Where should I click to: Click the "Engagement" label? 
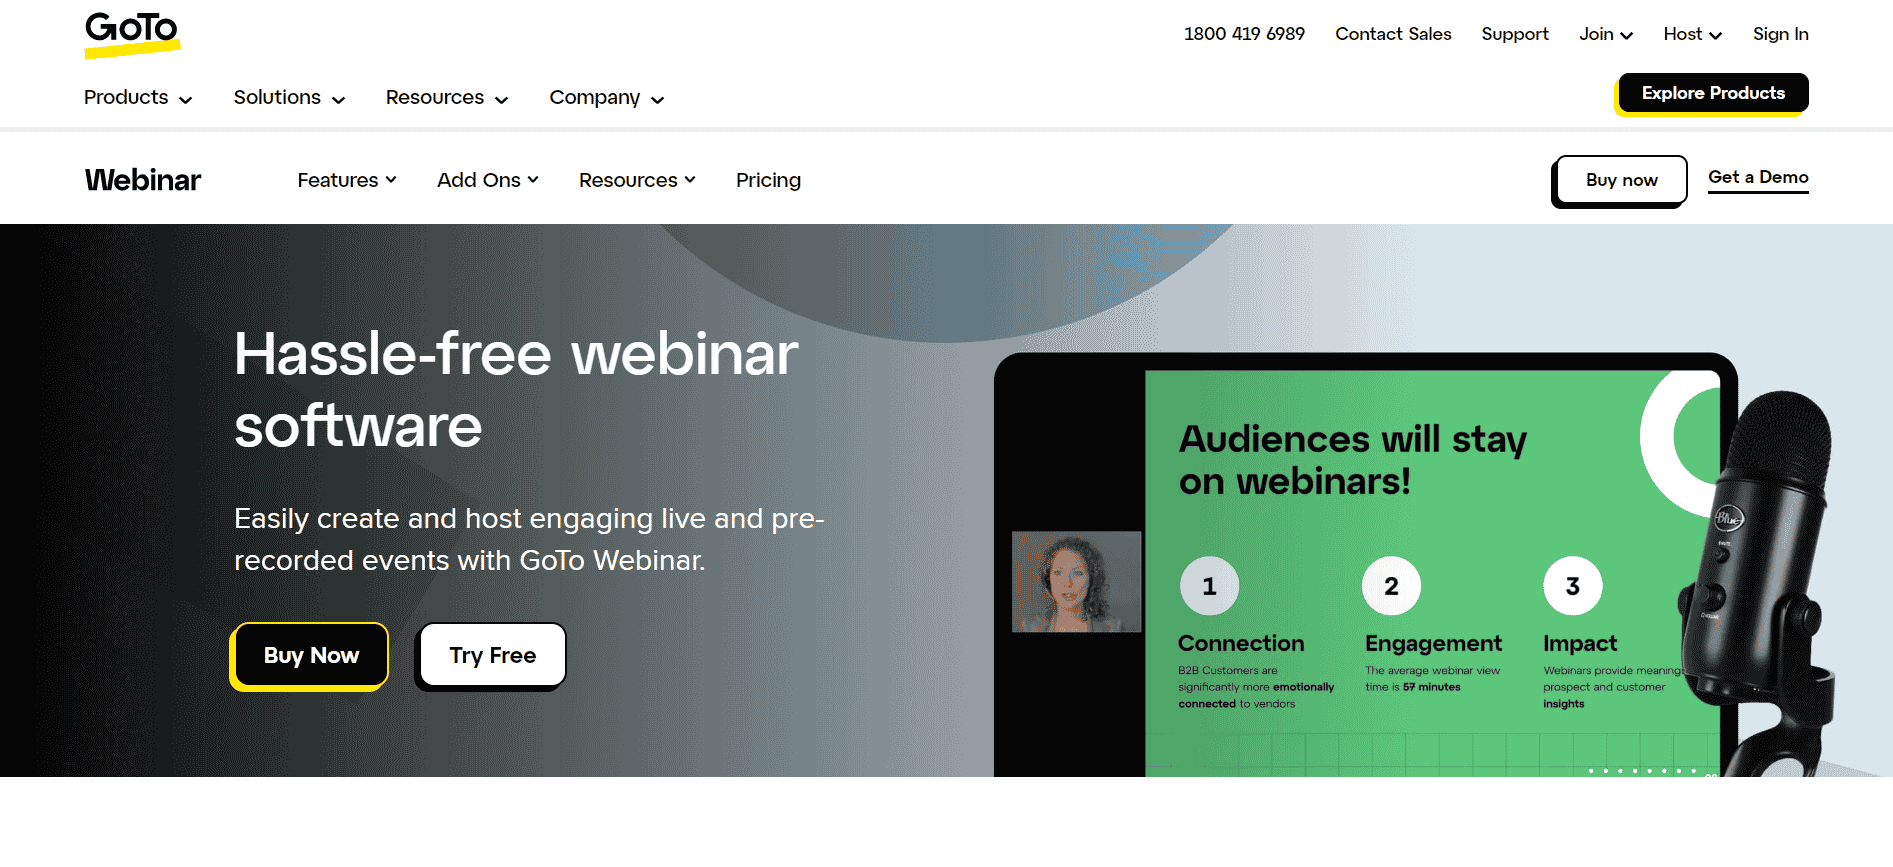[1433, 643]
